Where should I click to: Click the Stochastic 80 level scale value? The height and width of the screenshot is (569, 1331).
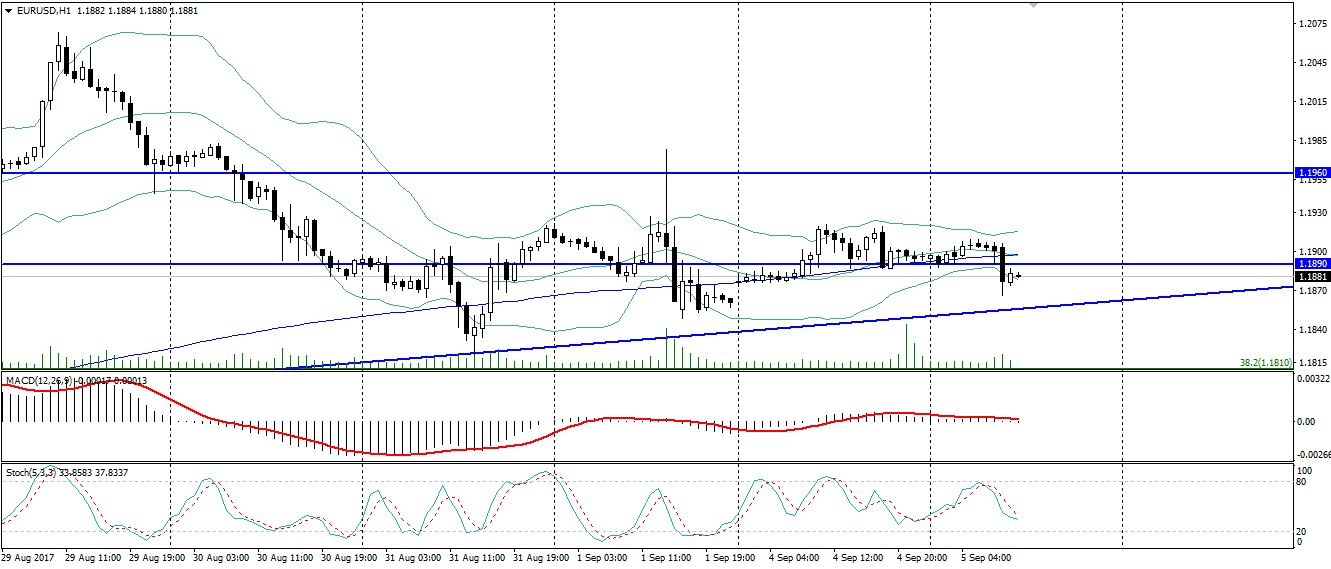1302,482
